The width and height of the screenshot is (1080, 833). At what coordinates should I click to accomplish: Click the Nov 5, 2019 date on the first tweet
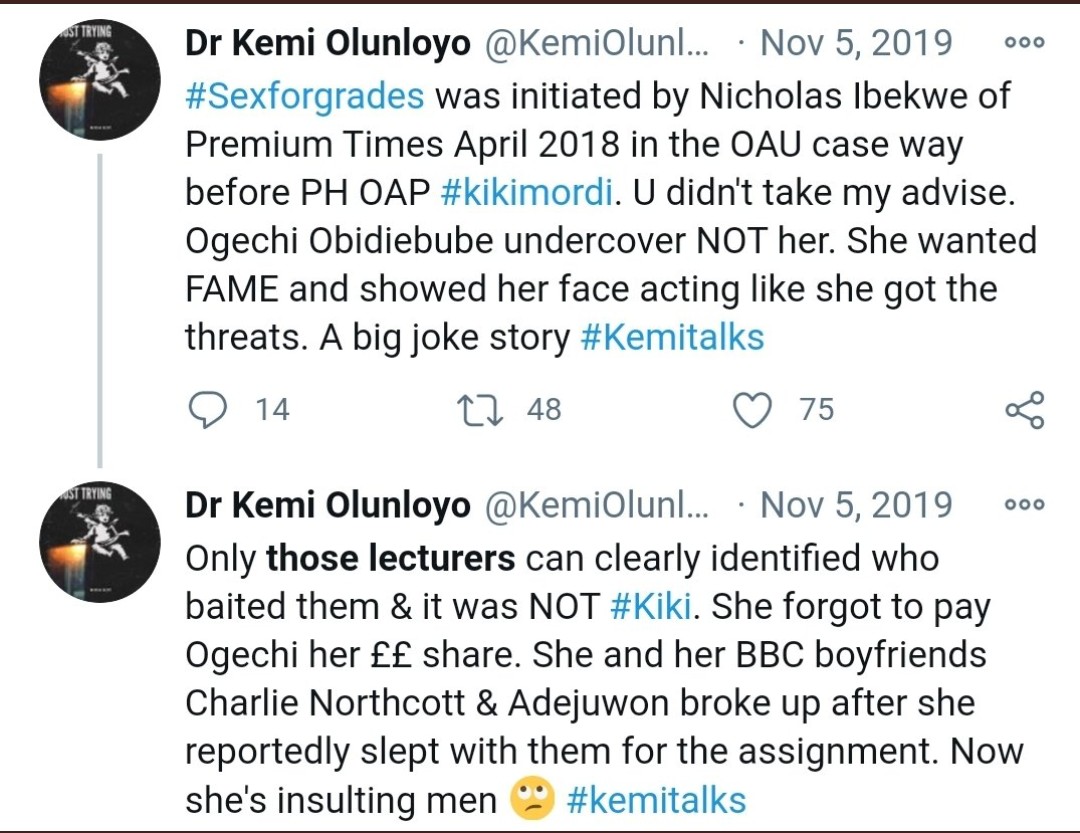coord(856,44)
